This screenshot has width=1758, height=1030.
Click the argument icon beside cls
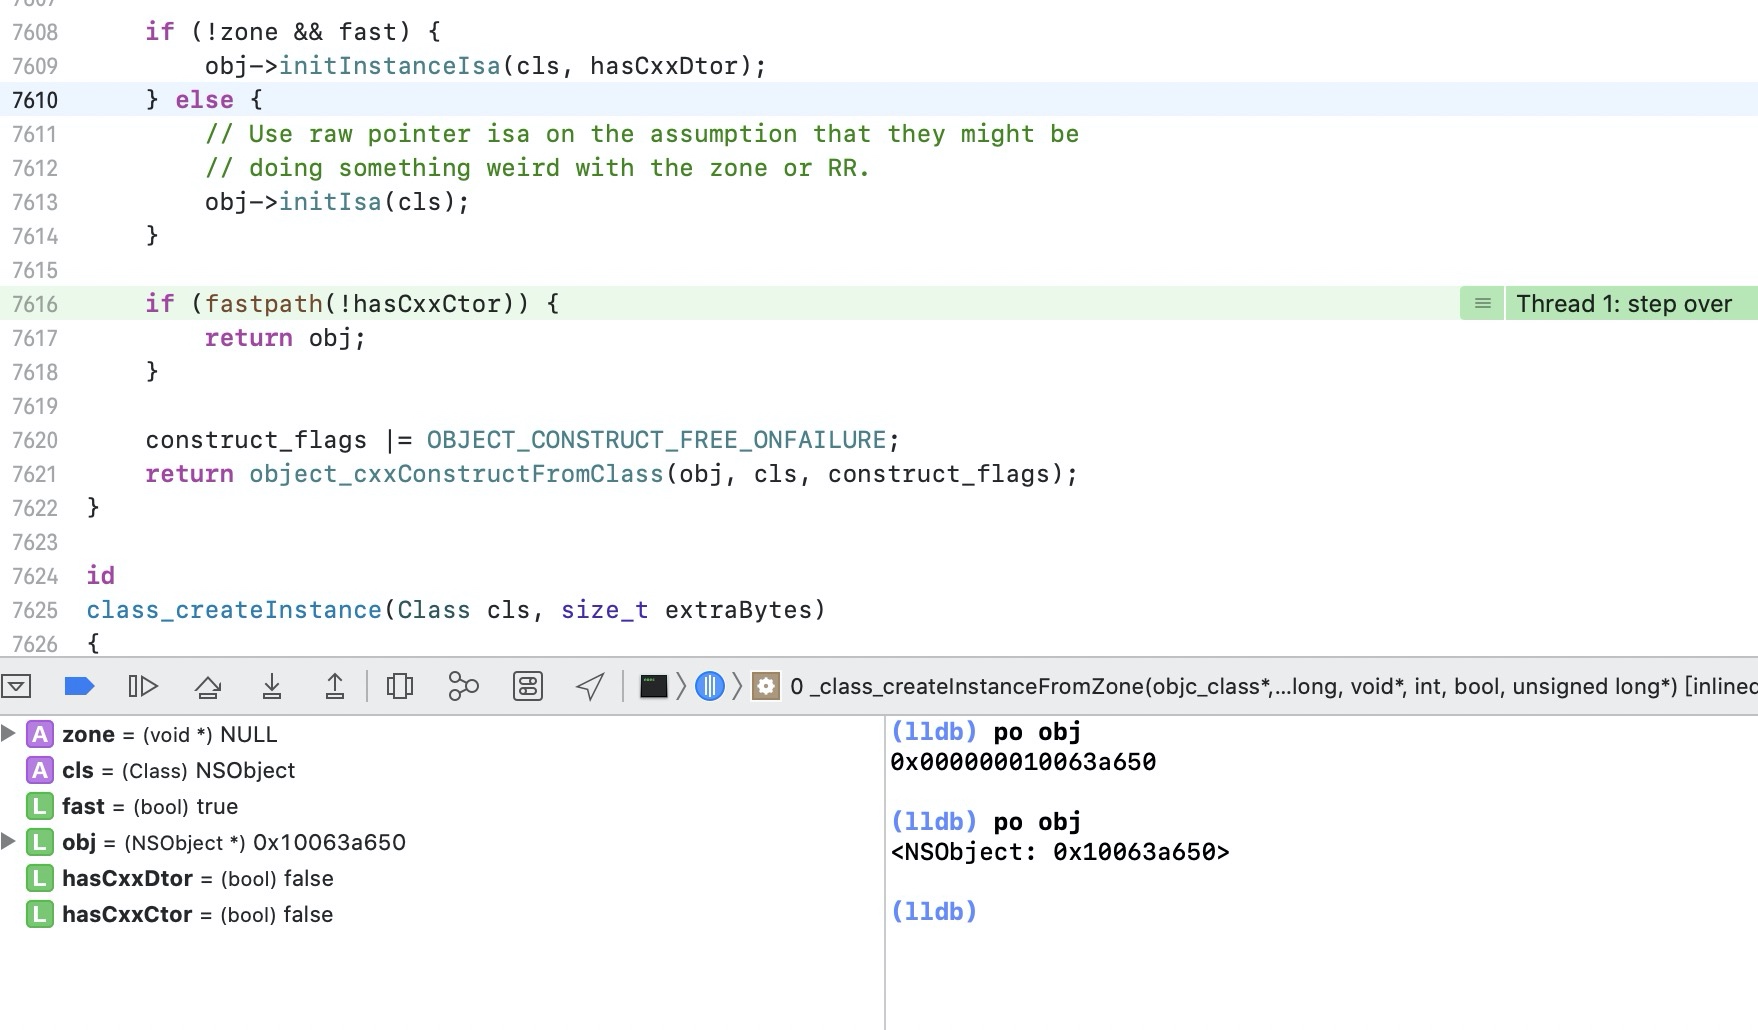coord(39,770)
